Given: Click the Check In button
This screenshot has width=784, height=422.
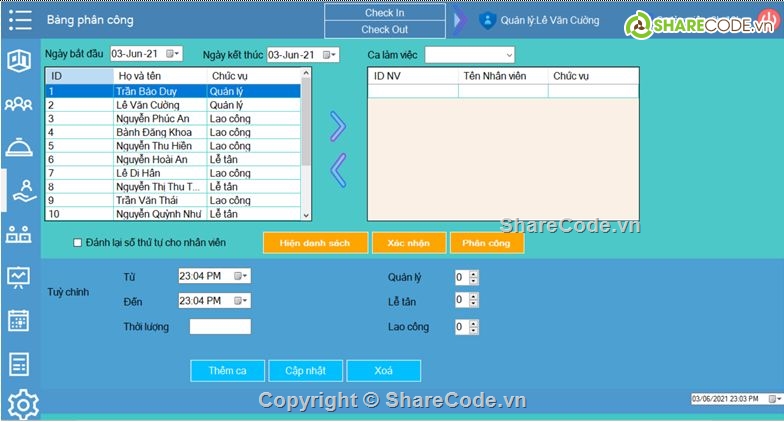Looking at the screenshot, I should (384, 12).
